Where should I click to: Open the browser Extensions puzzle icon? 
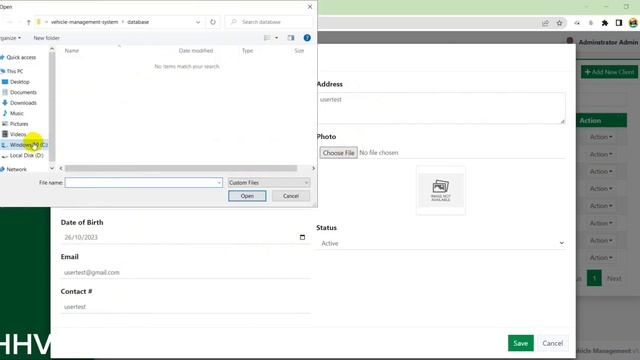(x=605, y=23)
